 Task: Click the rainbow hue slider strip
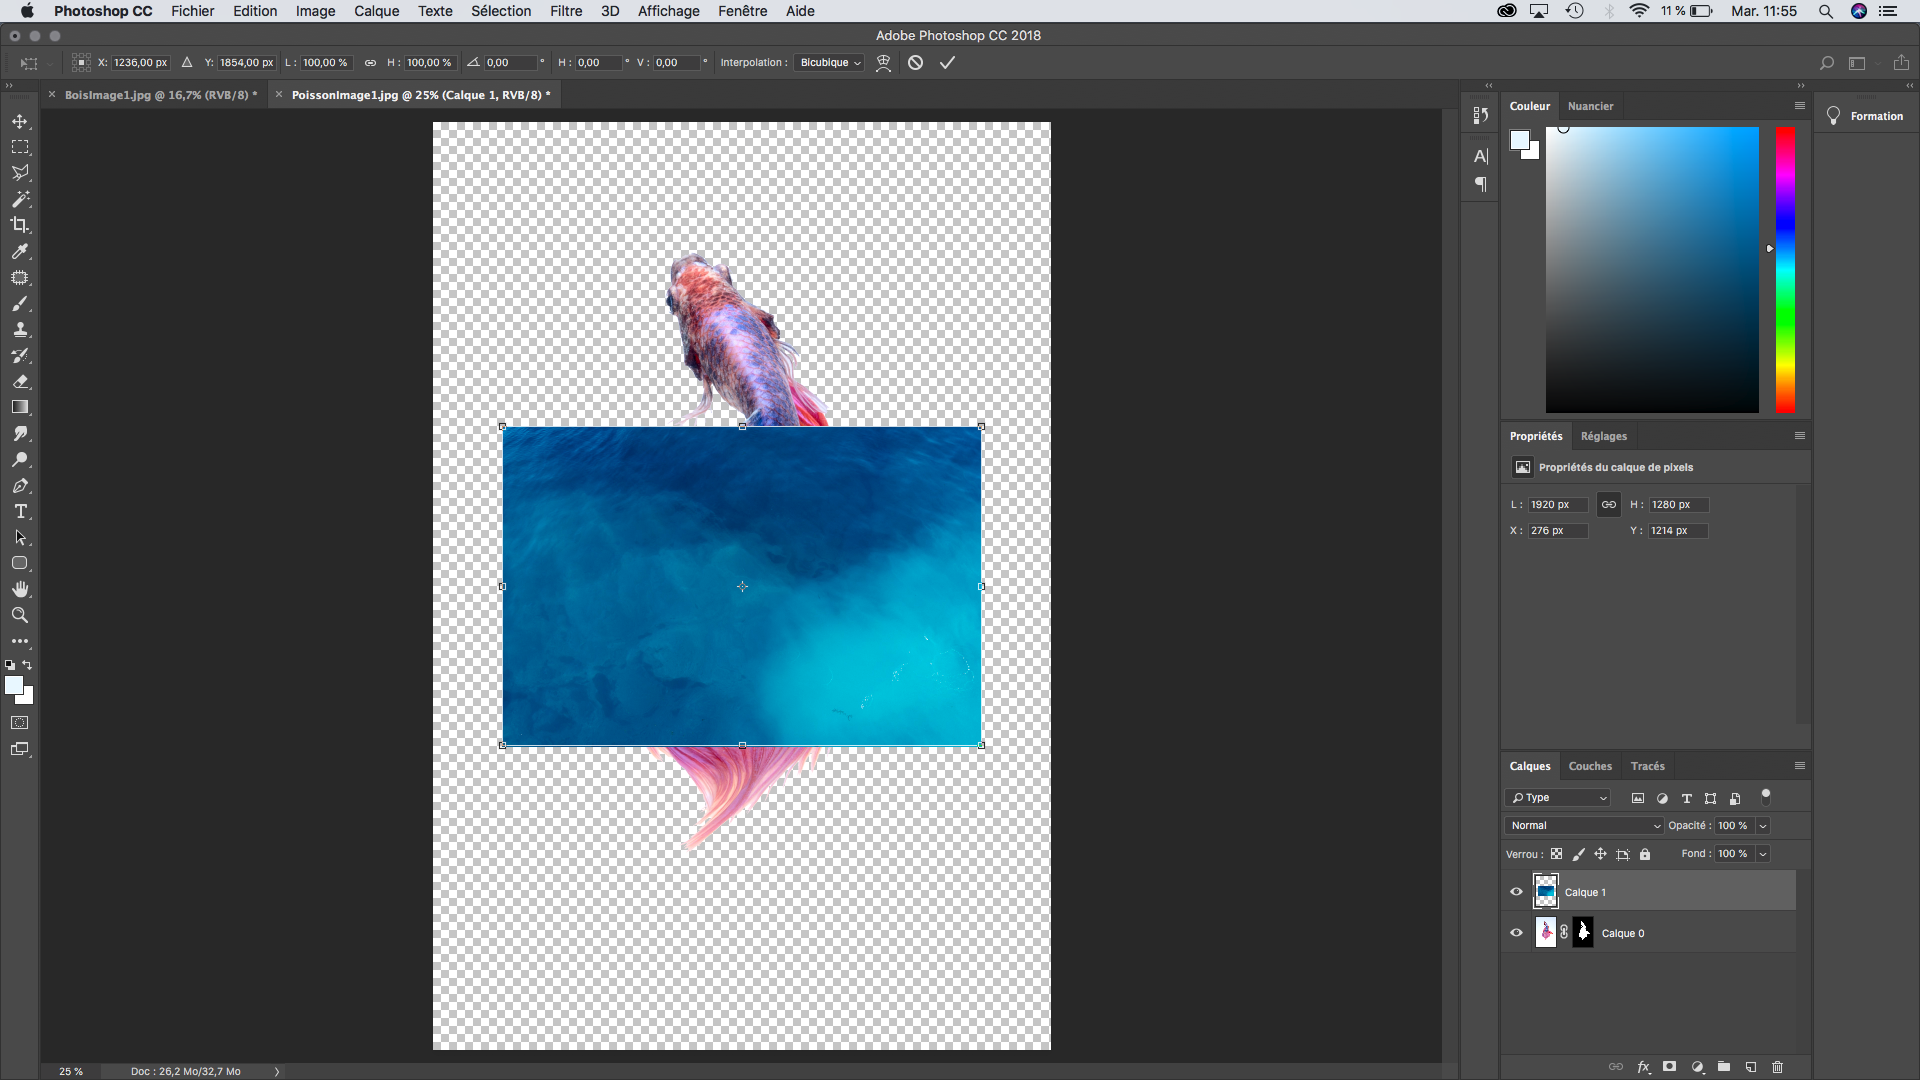[x=1785, y=270]
